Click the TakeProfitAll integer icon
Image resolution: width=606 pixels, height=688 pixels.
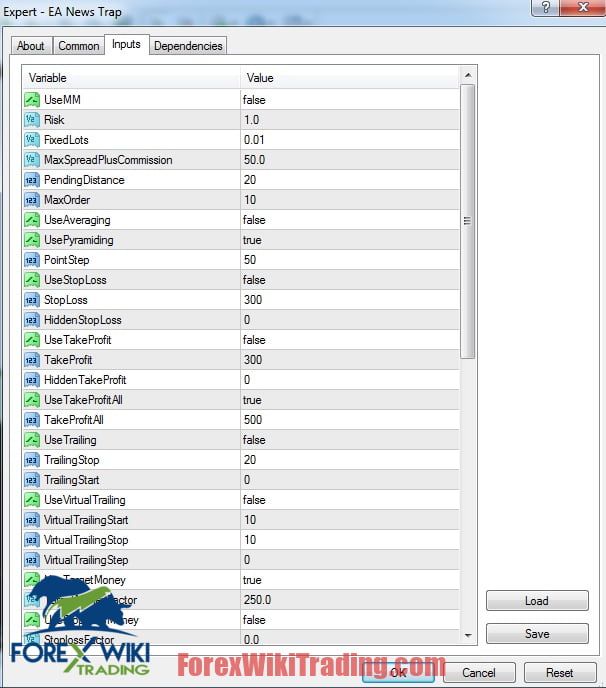(32, 420)
